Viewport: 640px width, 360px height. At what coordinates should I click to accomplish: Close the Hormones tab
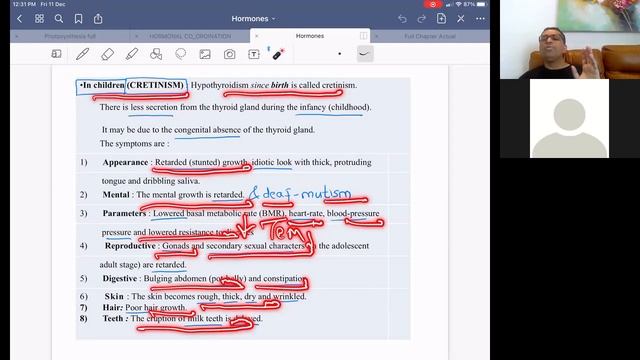click(256, 36)
